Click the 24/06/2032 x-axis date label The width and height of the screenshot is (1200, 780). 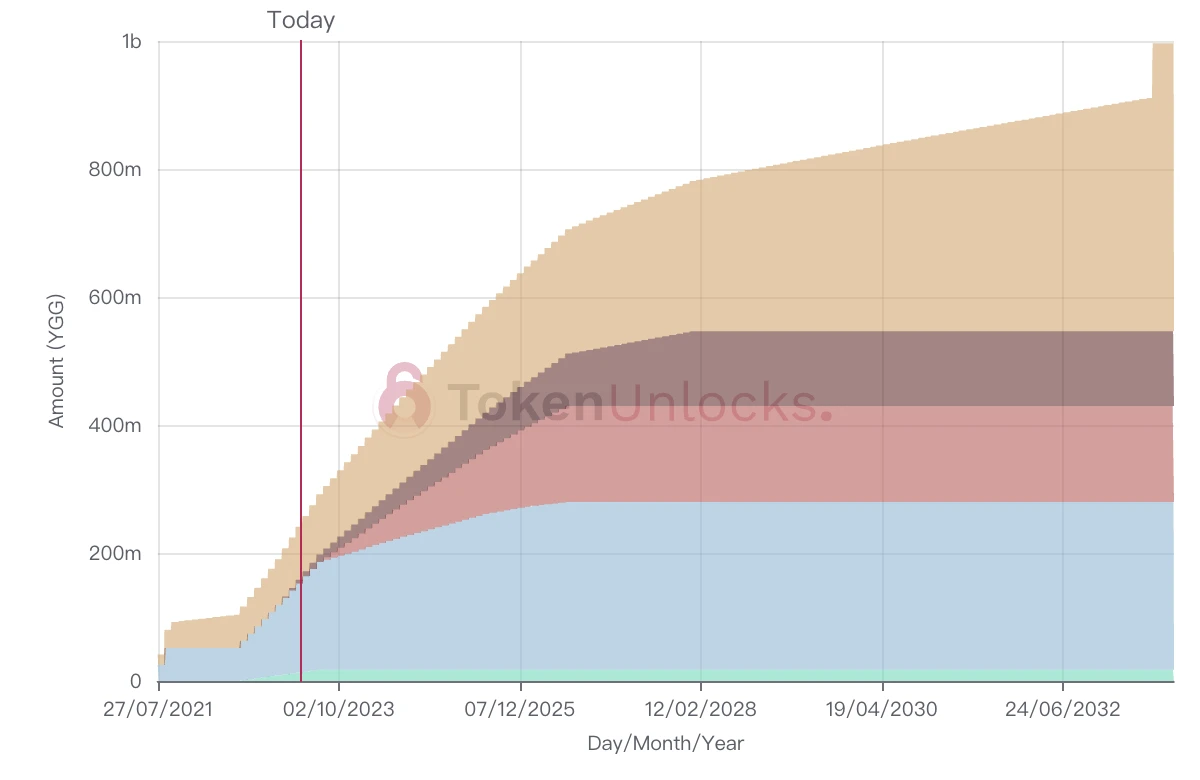coord(1063,709)
